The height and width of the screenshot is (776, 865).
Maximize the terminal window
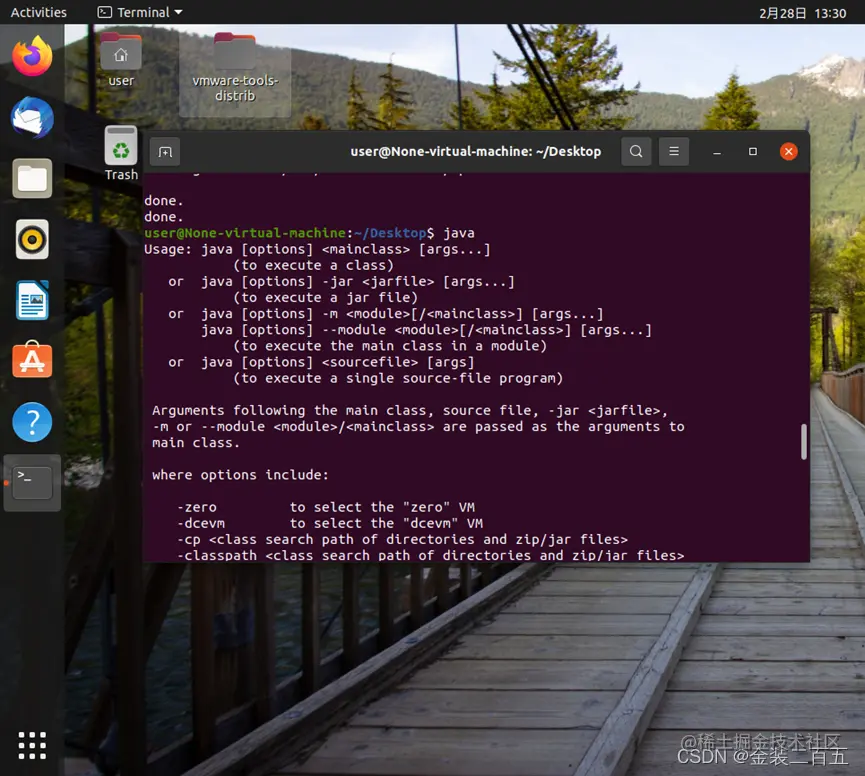click(x=752, y=151)
